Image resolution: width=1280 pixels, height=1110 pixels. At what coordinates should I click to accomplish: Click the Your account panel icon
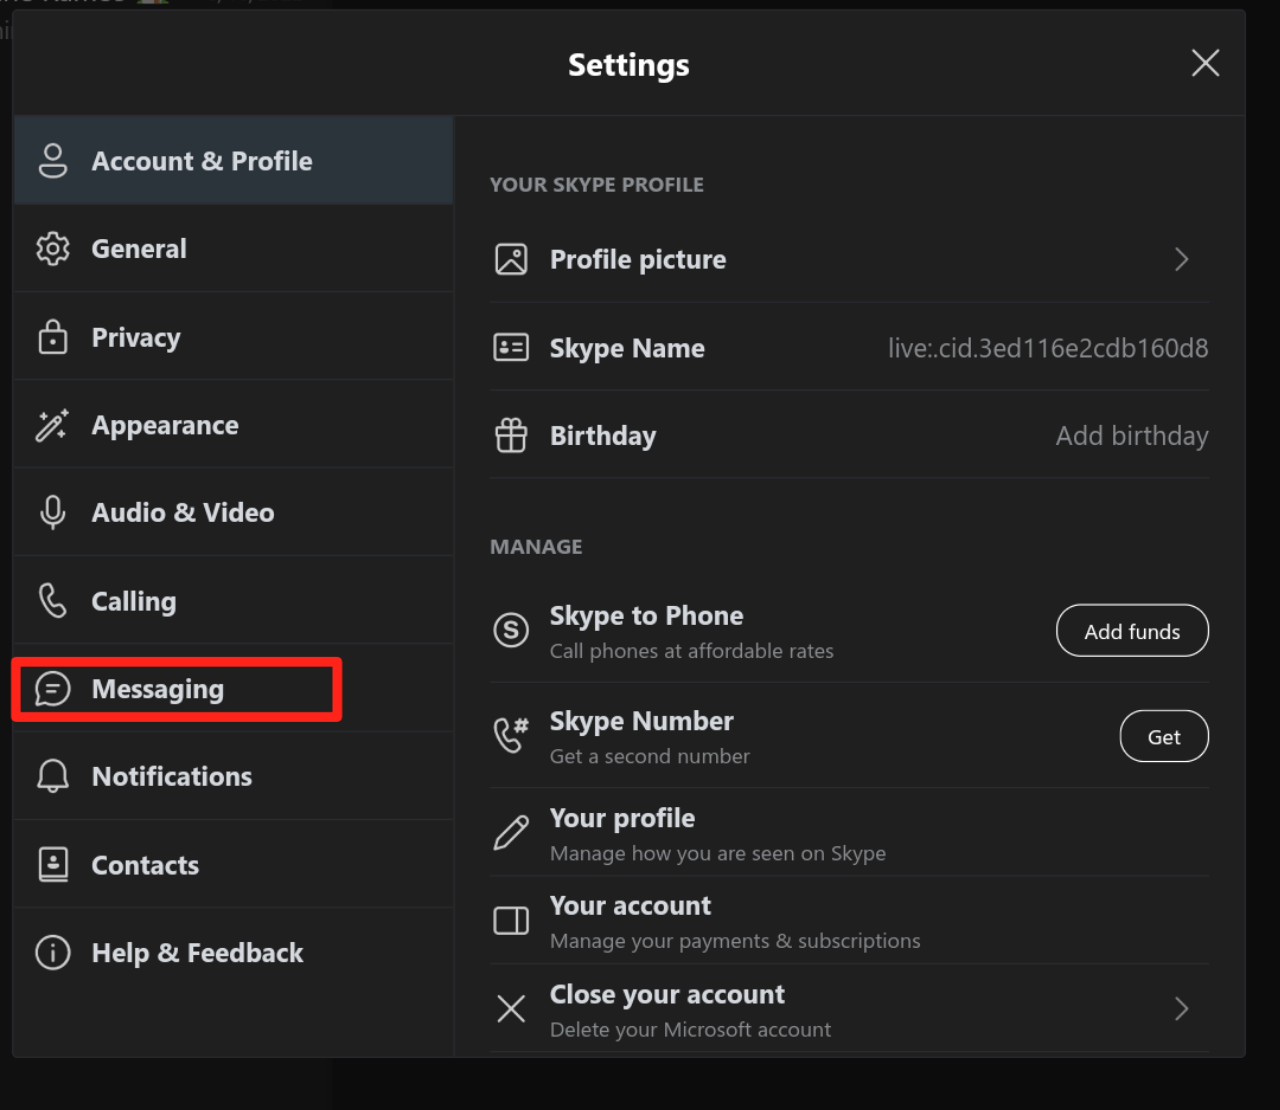[511, 920]
